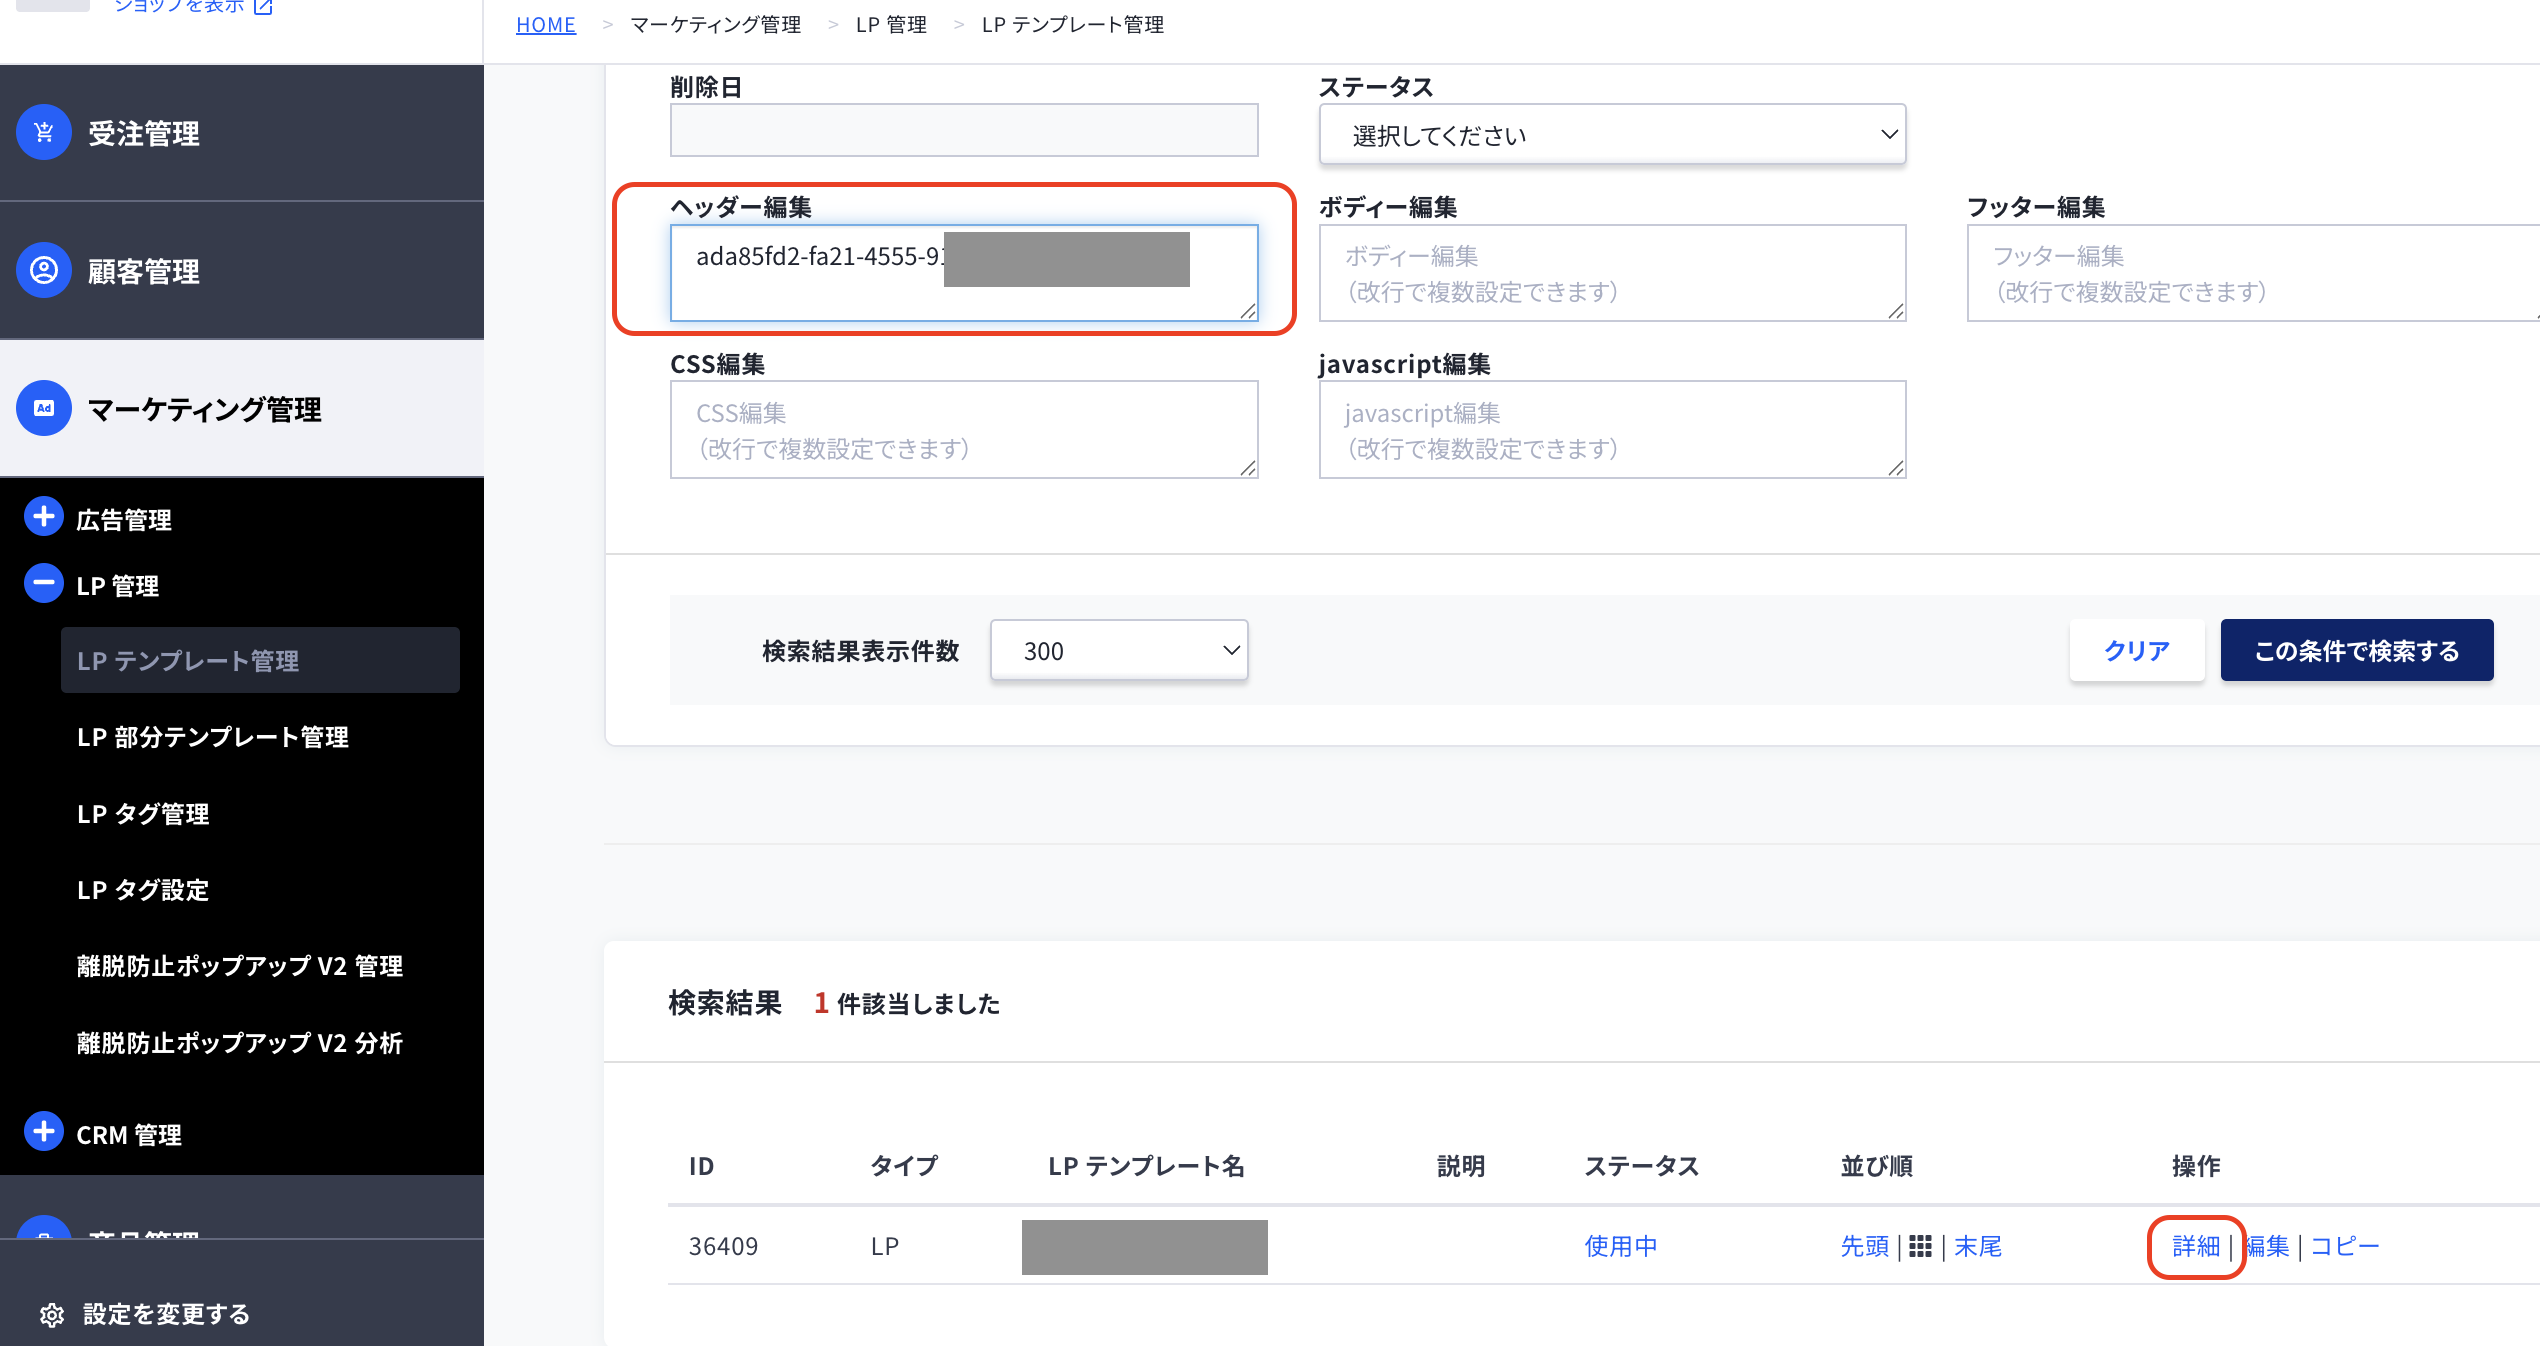Click the javascript編集 text area

[x=1612, y=429]
